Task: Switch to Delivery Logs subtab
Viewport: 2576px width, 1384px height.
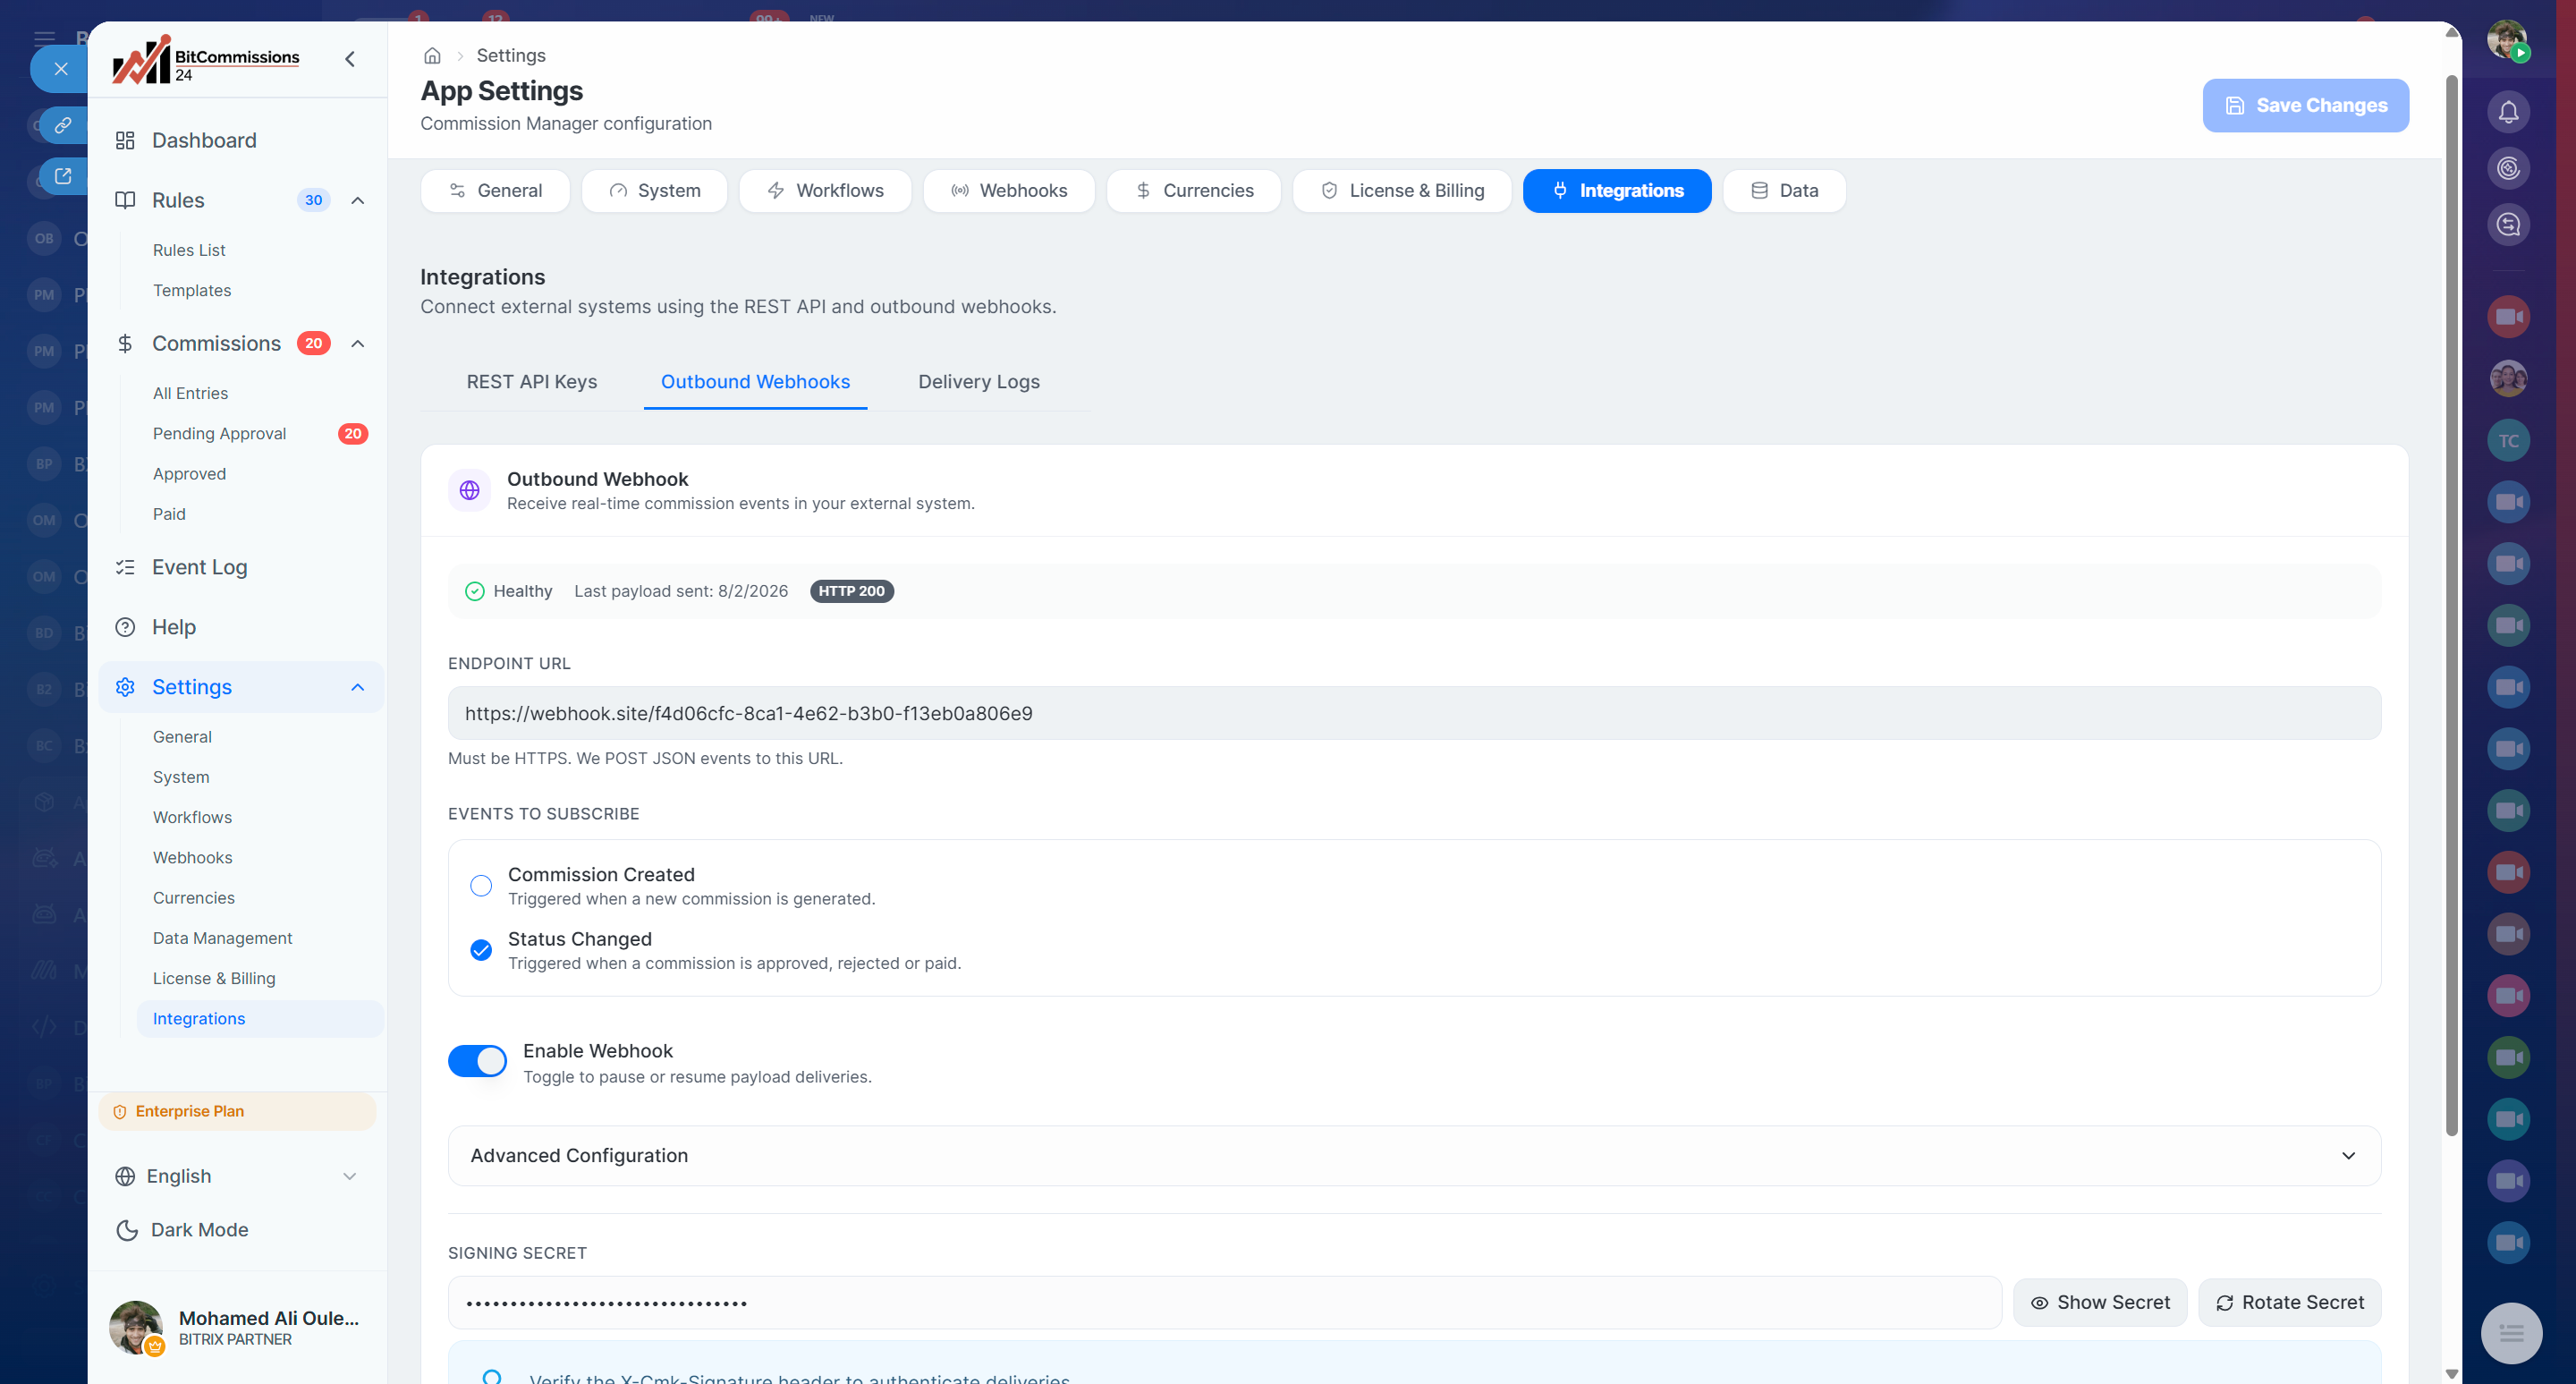Action: click(x=979, y=382)
